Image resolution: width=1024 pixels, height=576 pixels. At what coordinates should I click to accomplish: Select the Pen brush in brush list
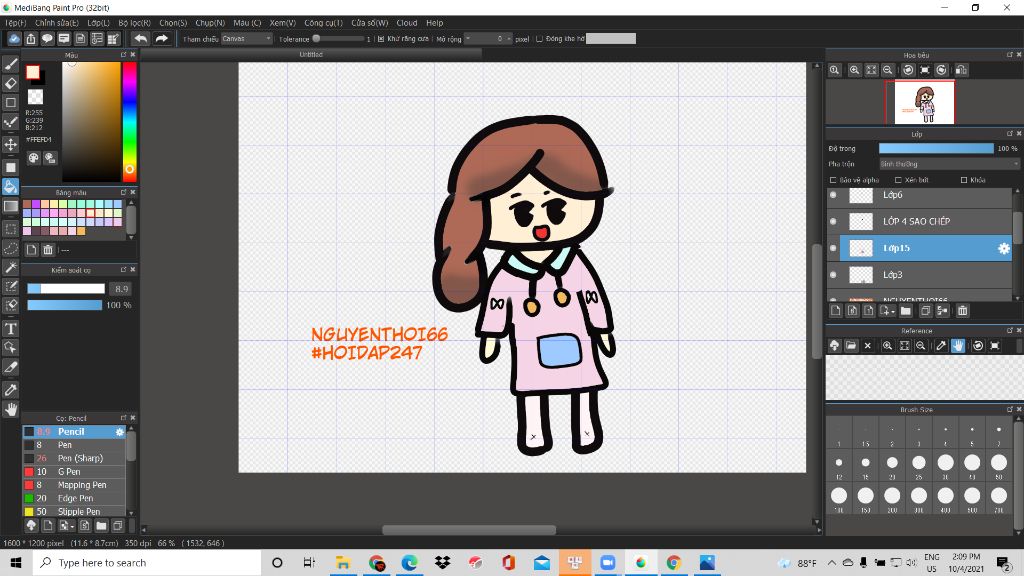pyautogui.click(x=74, y=445)
